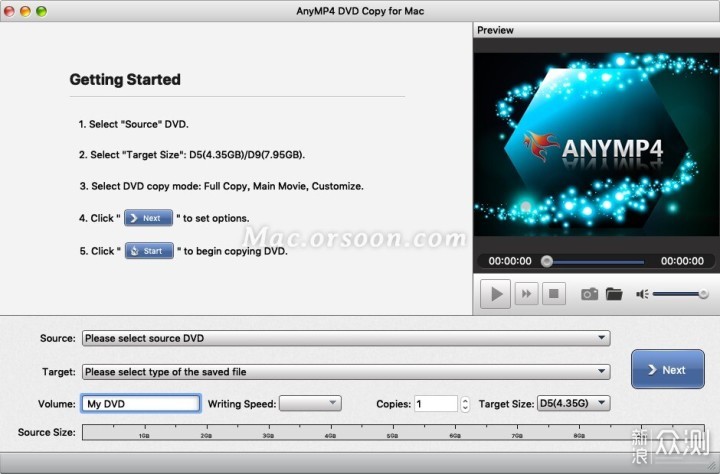
Task: Expand the Writing Speed dropdown
Action: coord(310,404)
